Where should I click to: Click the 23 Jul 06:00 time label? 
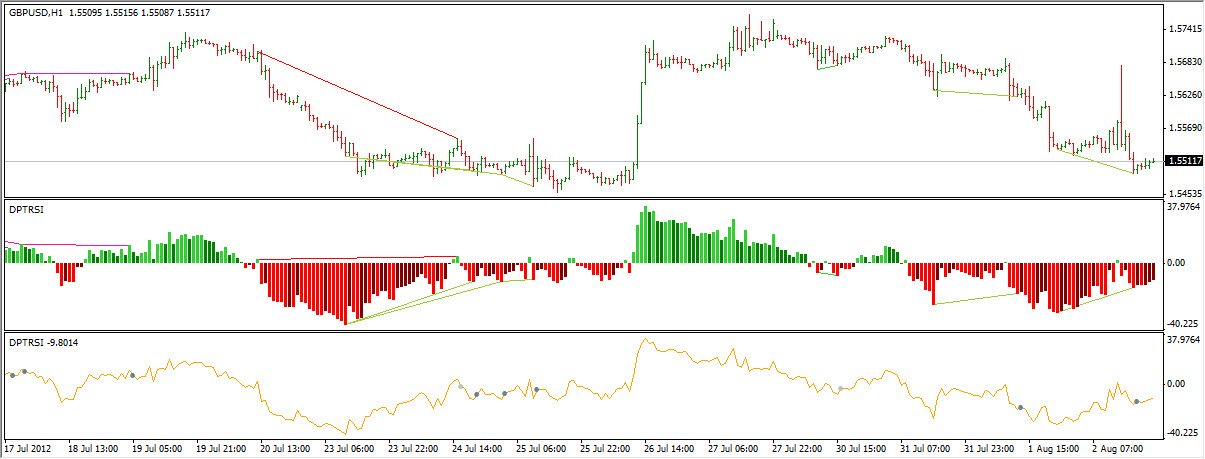tap(351, 449)
